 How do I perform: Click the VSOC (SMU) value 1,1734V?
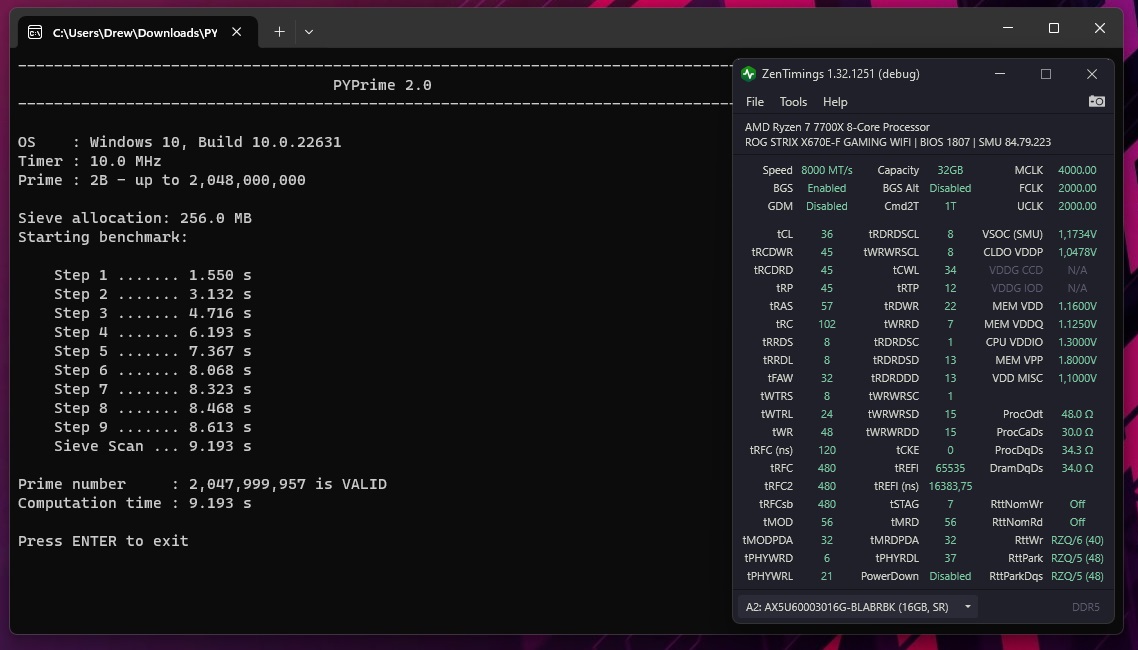coord(1077,234)
